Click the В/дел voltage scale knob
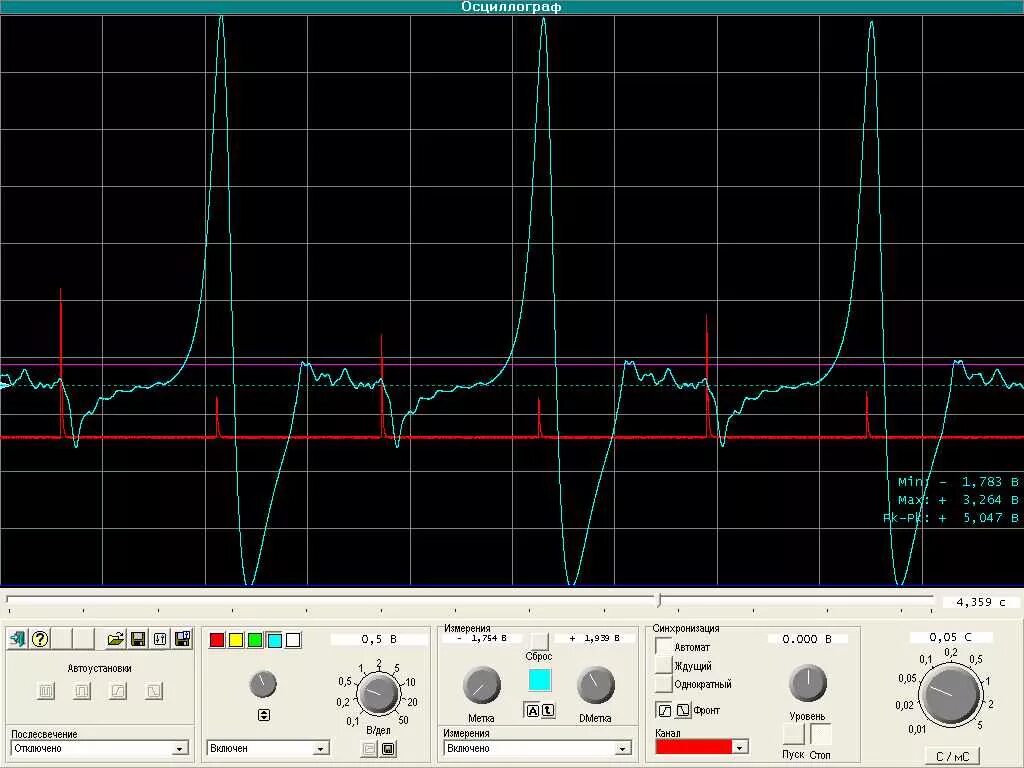 (379, 694)
